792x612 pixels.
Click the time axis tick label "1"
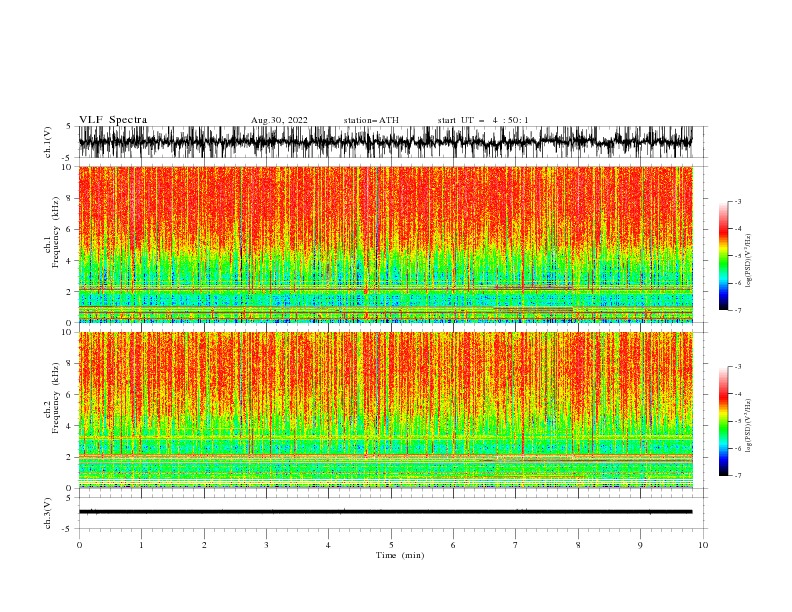tap(141, 545)
